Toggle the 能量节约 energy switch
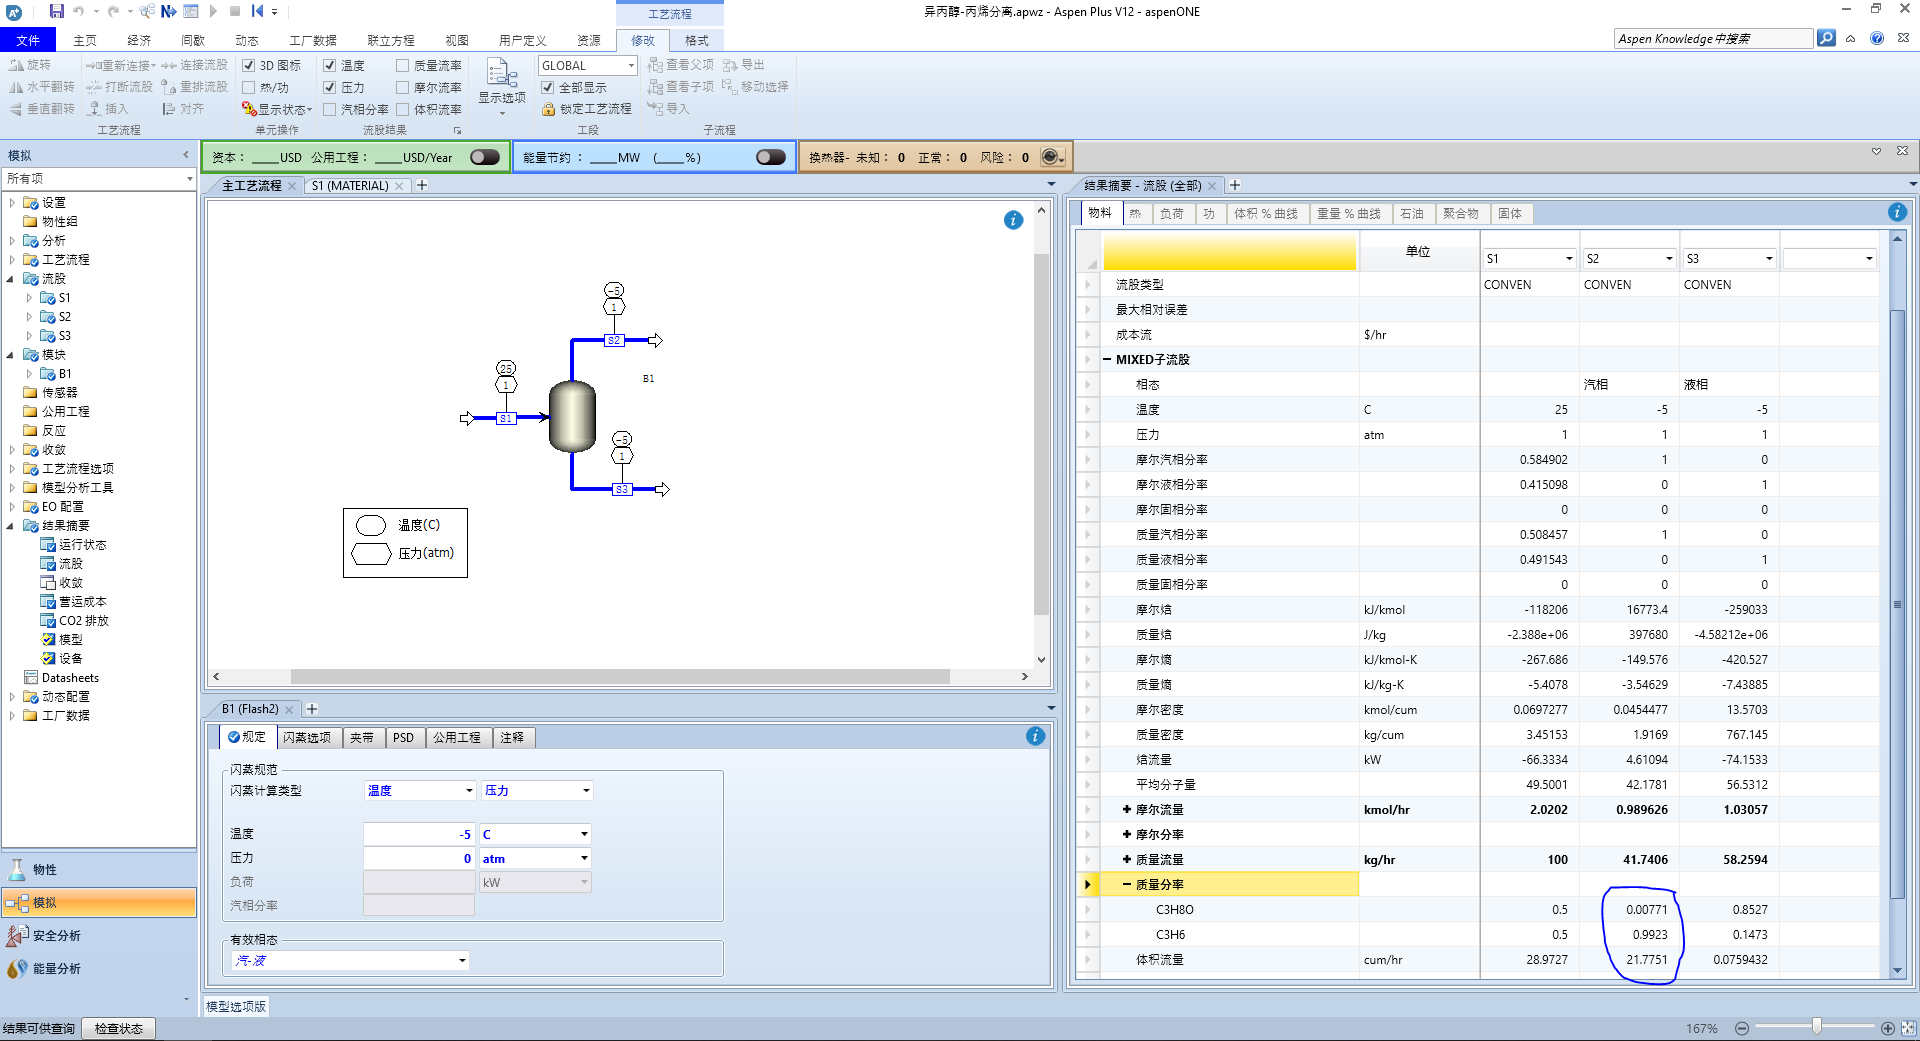The height and width of the screenshot is (1041, 1920). tap(771, 157)
